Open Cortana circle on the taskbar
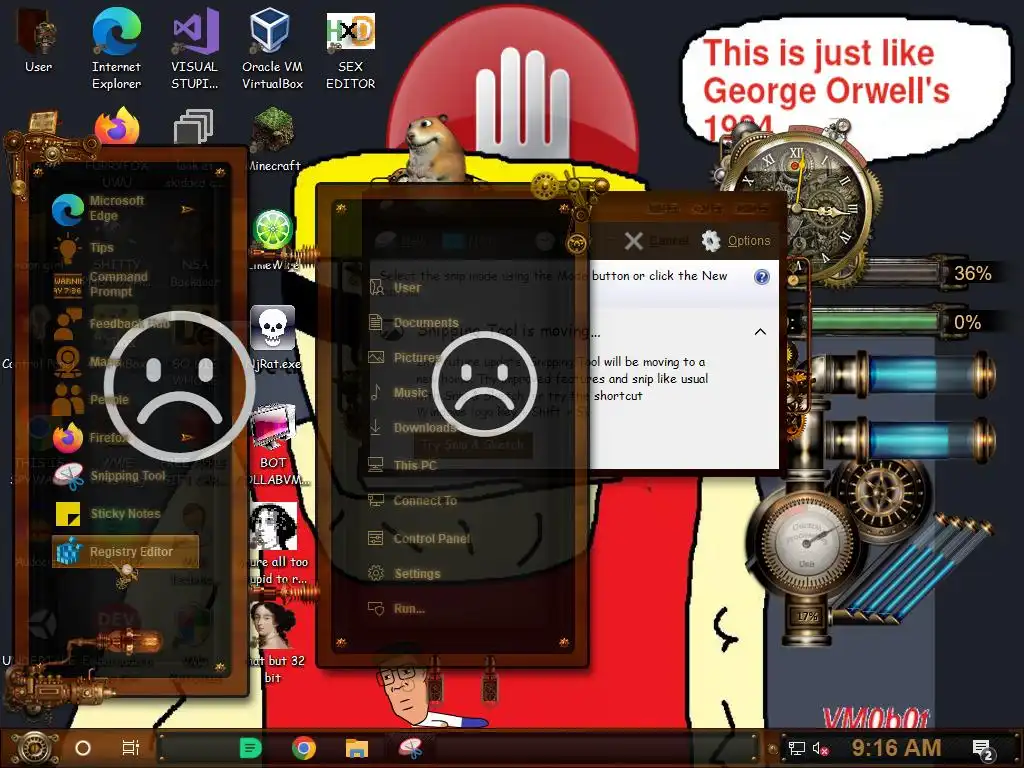The height and width of the screenshot is (768, 1024). click(83, 748)
